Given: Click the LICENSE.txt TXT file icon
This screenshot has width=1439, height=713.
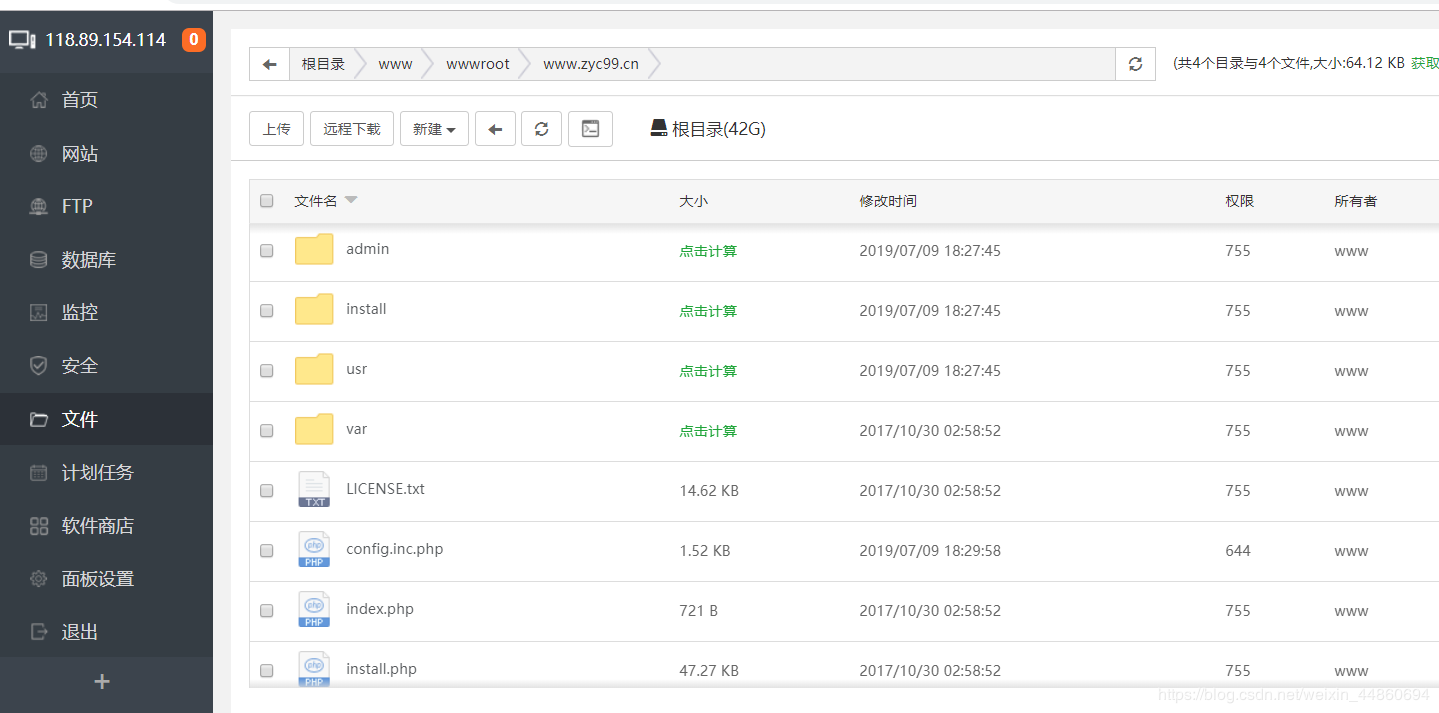Looking at the screenshot, I should (314, 489).
